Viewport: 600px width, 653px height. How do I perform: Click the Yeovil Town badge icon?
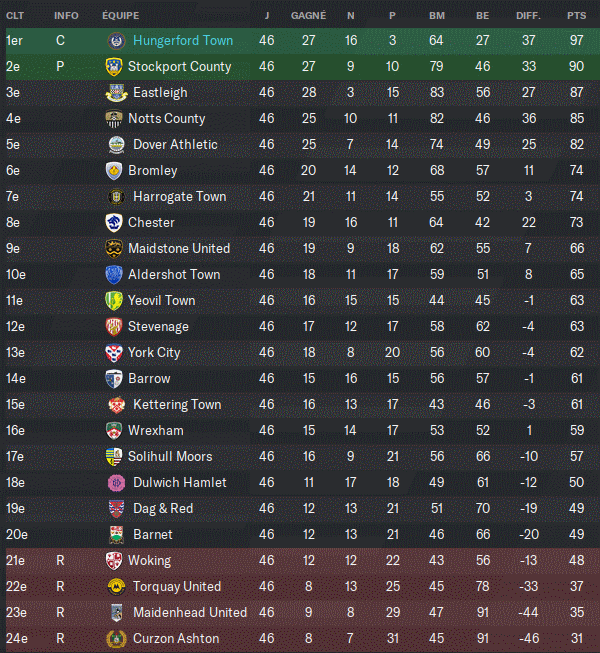click(x=113, y=301)
